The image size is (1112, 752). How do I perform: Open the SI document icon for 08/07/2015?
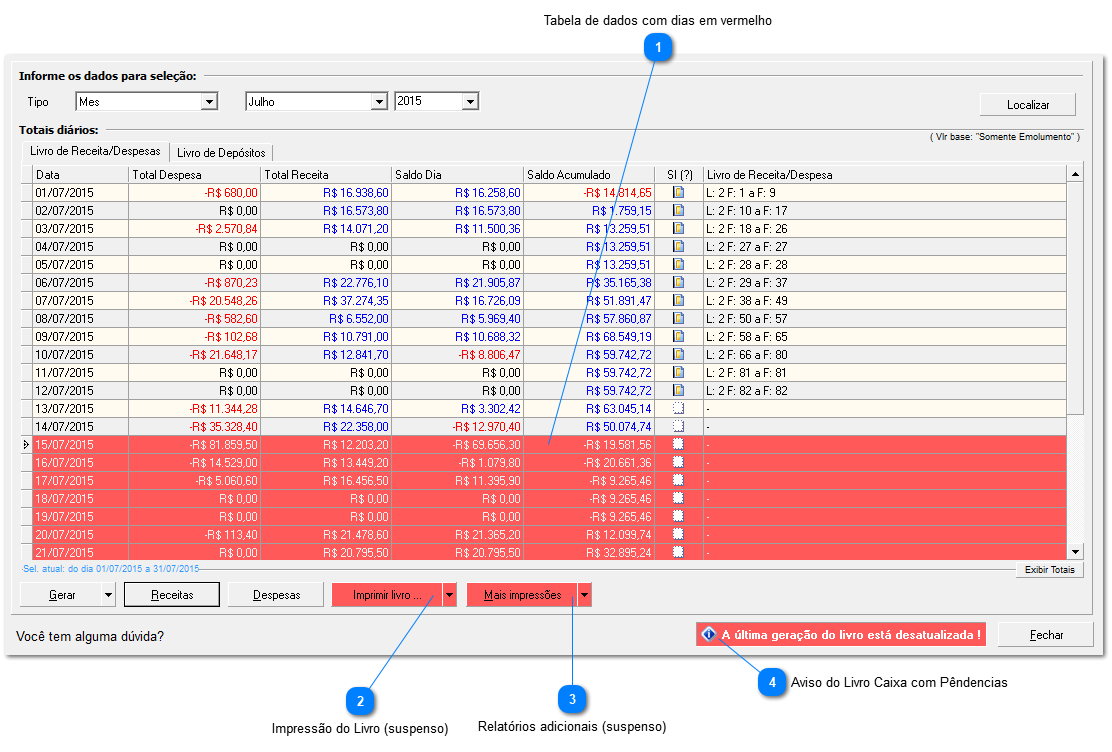point(679,319)
